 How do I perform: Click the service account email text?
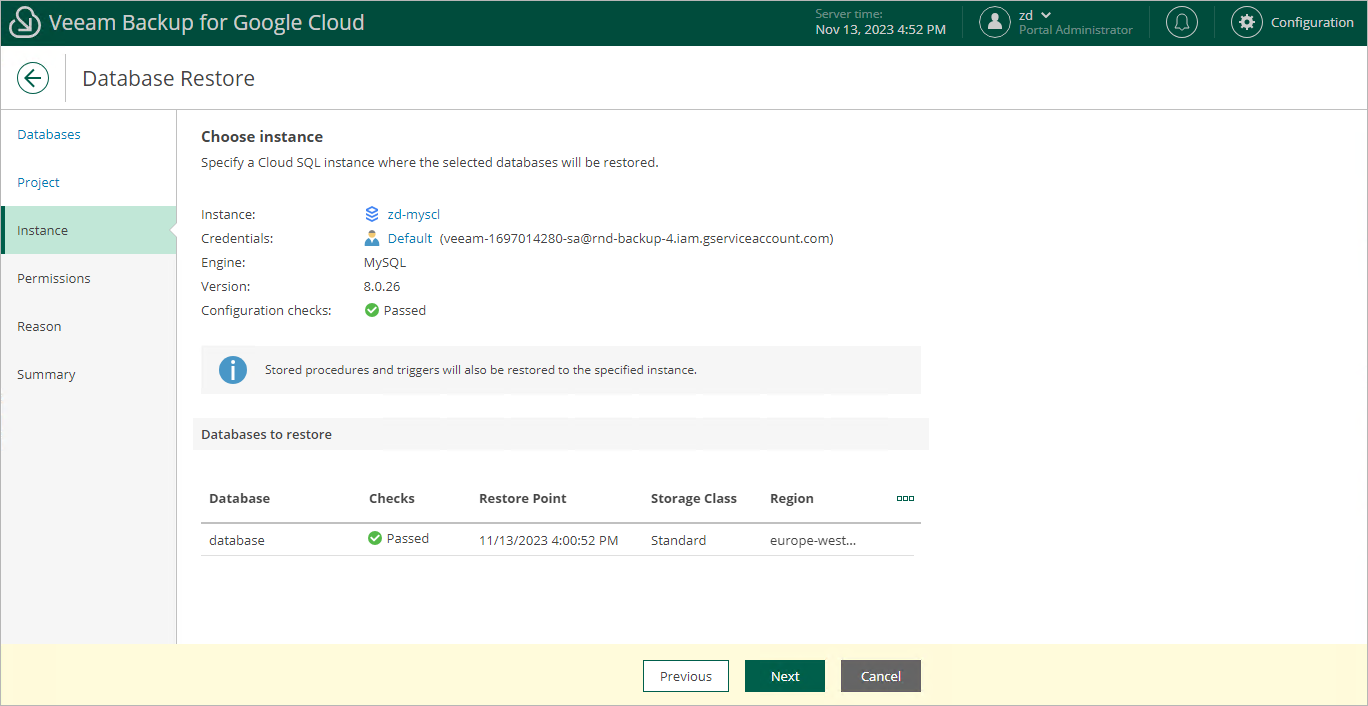pos(637,238)
